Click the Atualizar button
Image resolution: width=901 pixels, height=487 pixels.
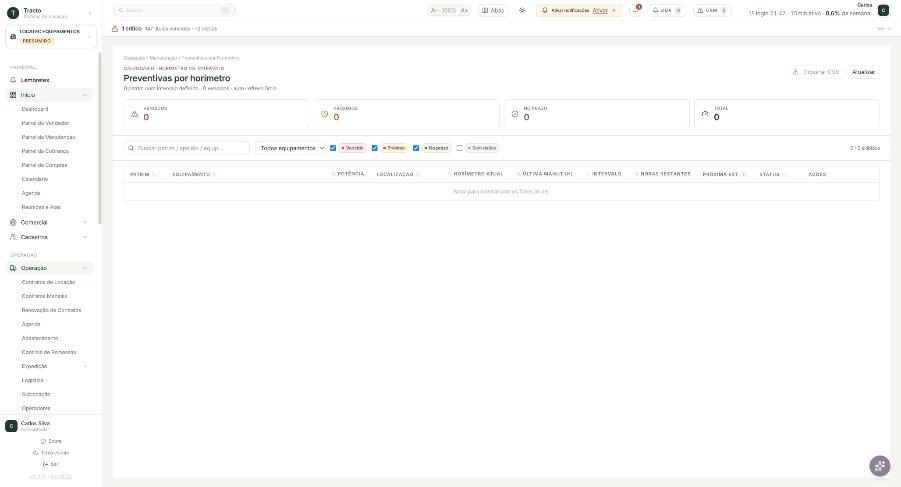point(863,72)
